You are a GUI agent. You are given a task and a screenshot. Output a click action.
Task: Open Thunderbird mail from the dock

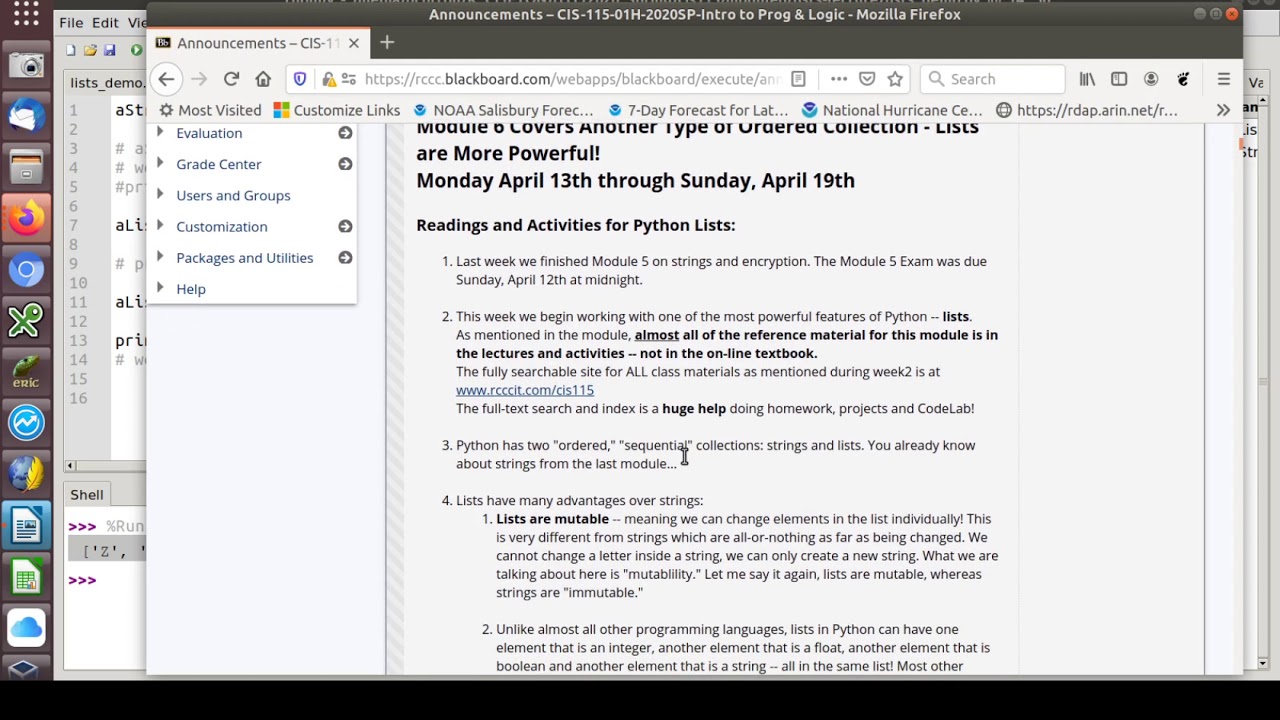click(x=26, y=116)
